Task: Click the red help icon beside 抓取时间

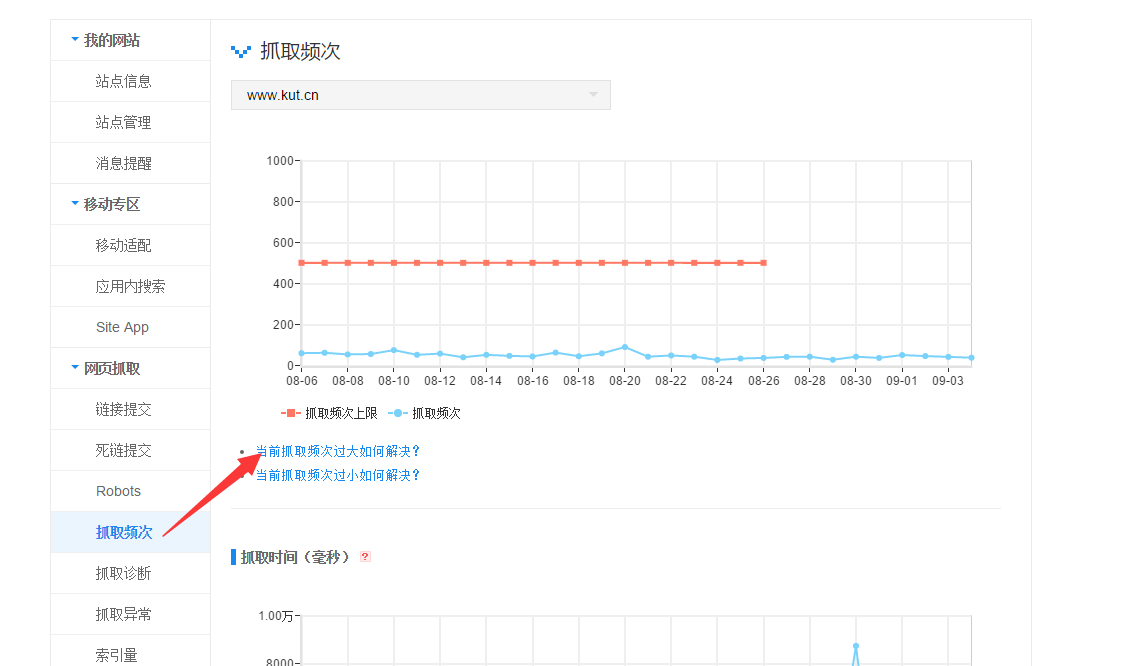Action: pos(365,557)
